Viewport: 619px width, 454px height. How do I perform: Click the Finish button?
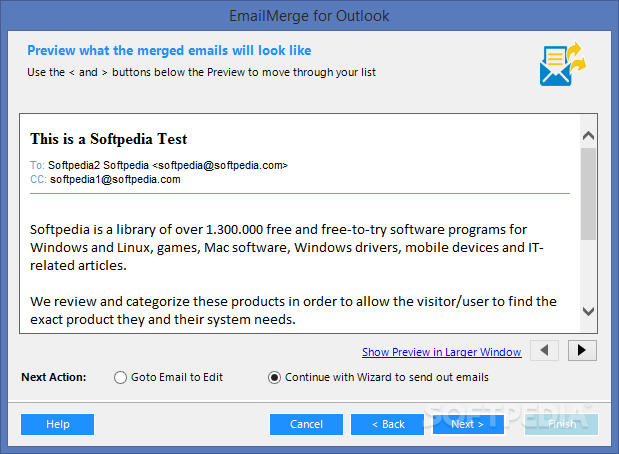[560, 424]
